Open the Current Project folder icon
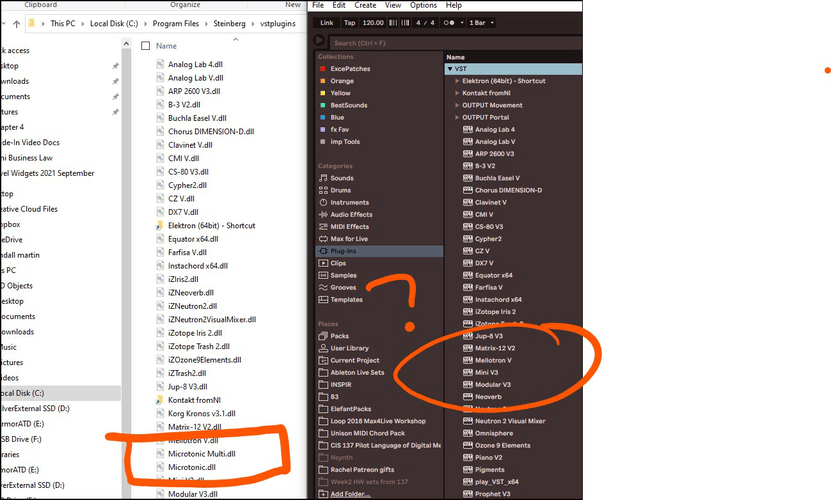Screen dimensions: 831x500 323,361
